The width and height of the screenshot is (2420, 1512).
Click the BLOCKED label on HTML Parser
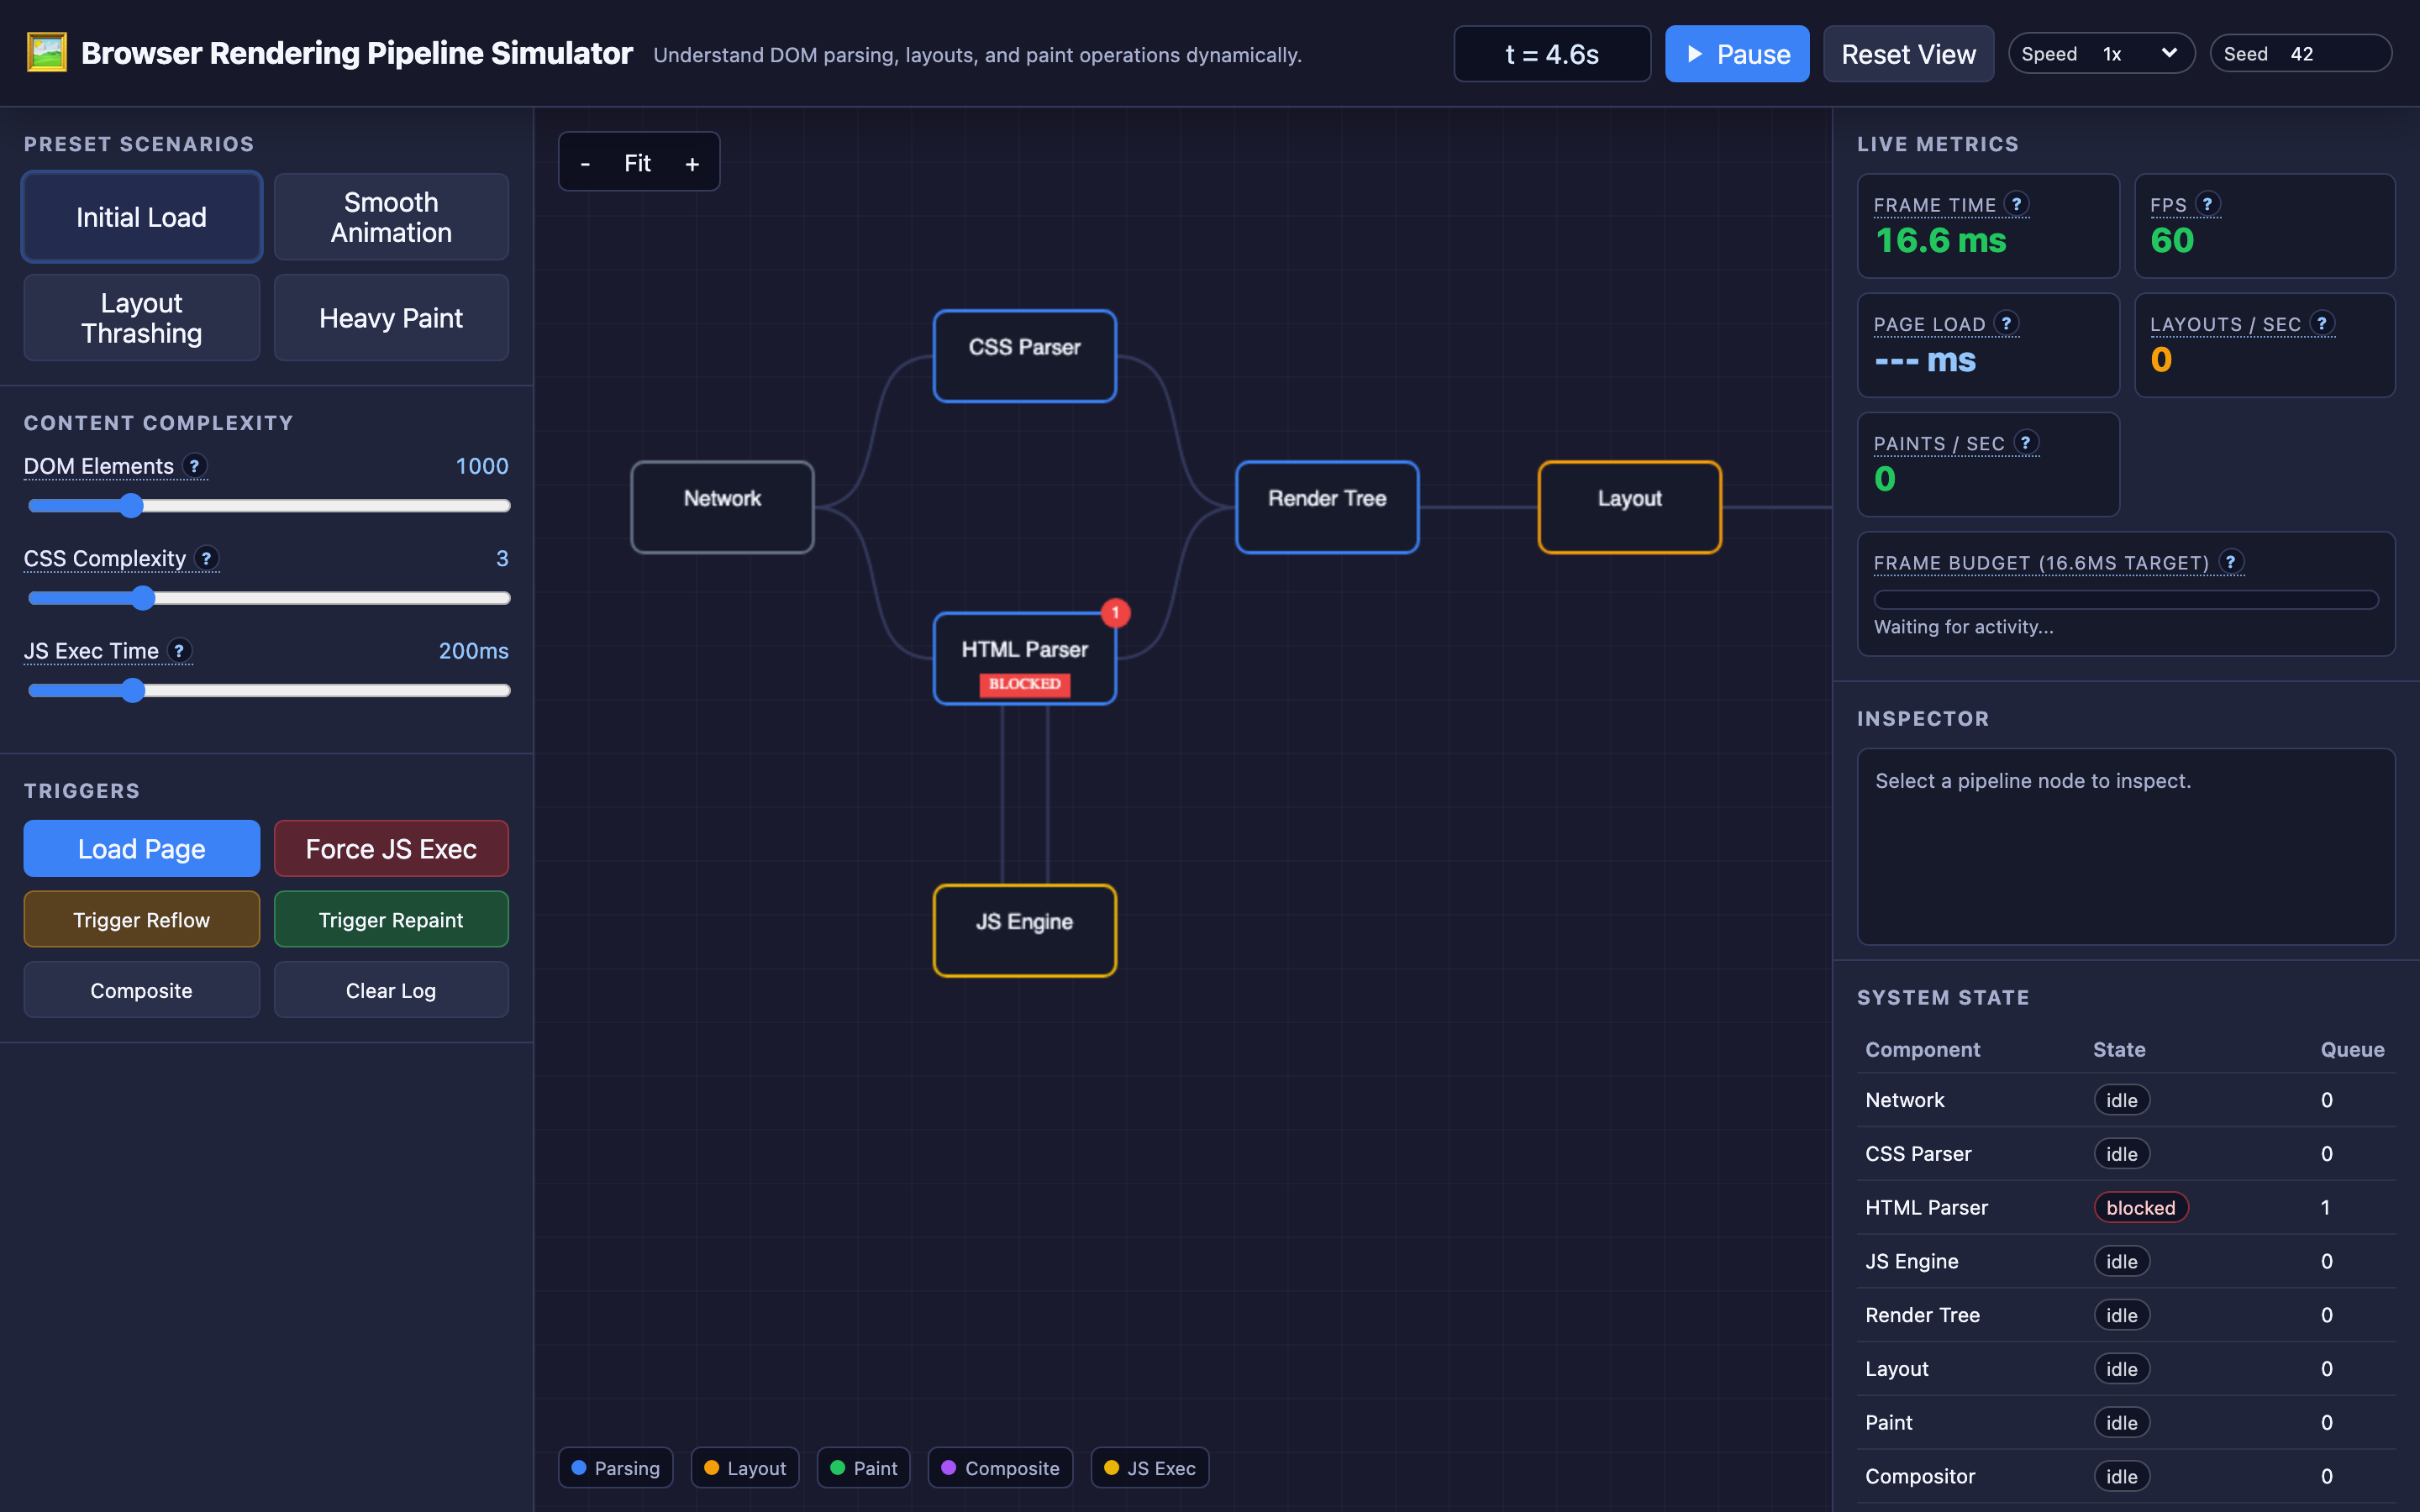(x=1024, y=684)
